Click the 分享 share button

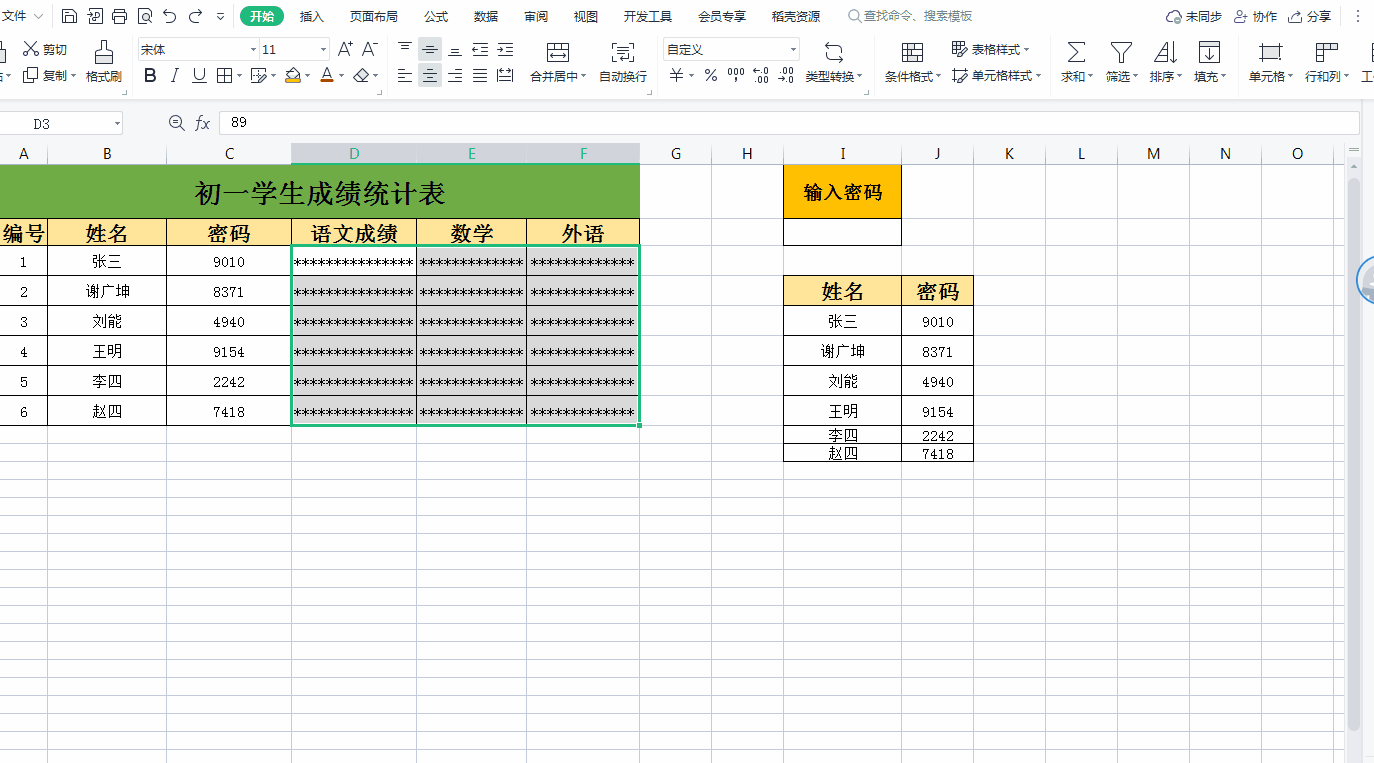click(1310, 16)
